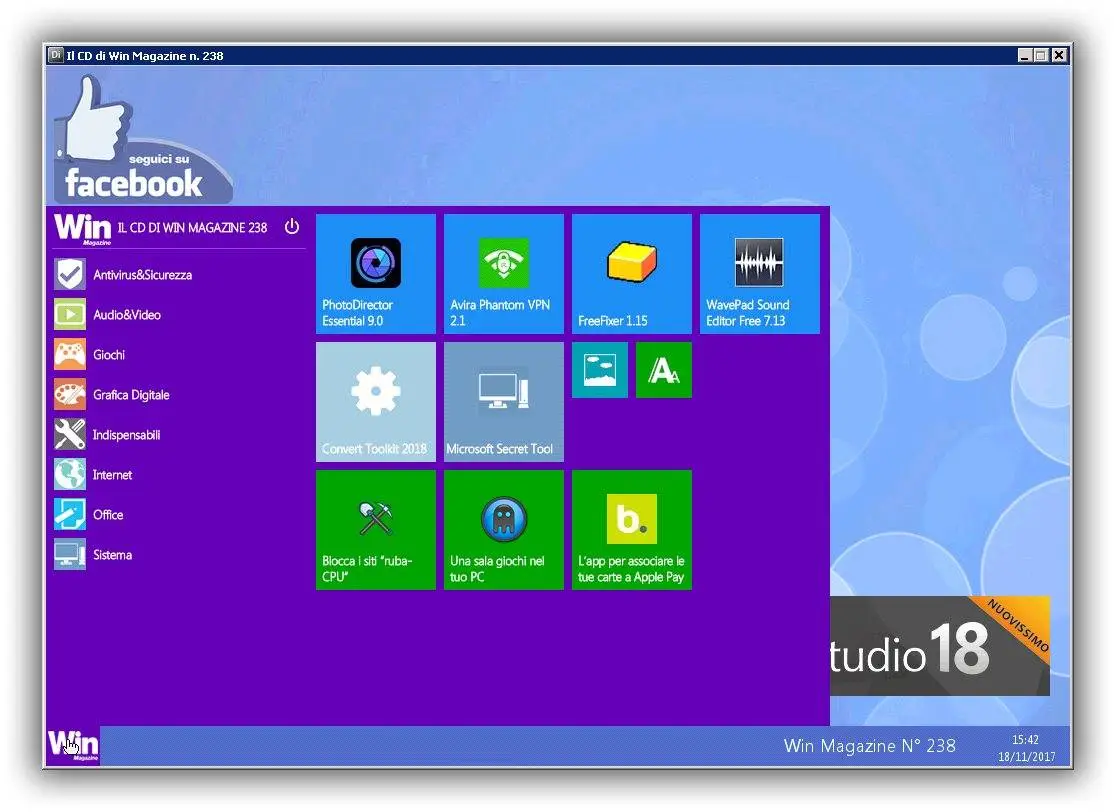Open the Blocca i siti "ruba-CPU" tile
The image size is (1116, 812).
[x=376, y=530]
